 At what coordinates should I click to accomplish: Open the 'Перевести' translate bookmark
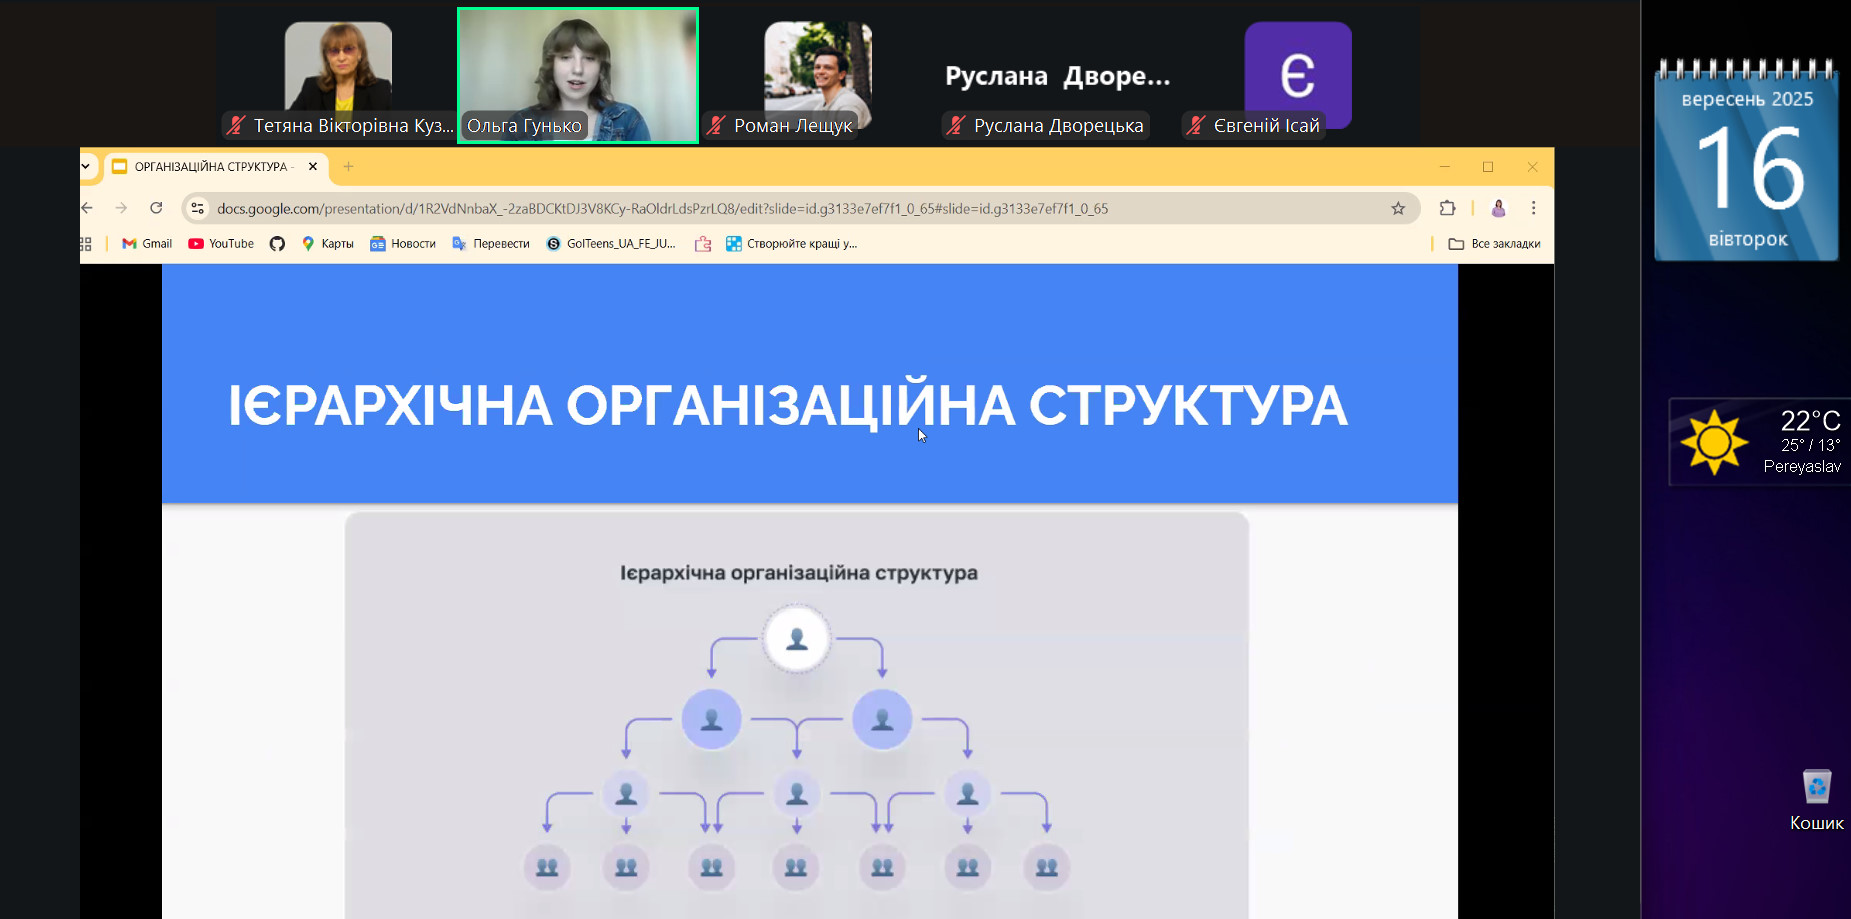[491, 244]
